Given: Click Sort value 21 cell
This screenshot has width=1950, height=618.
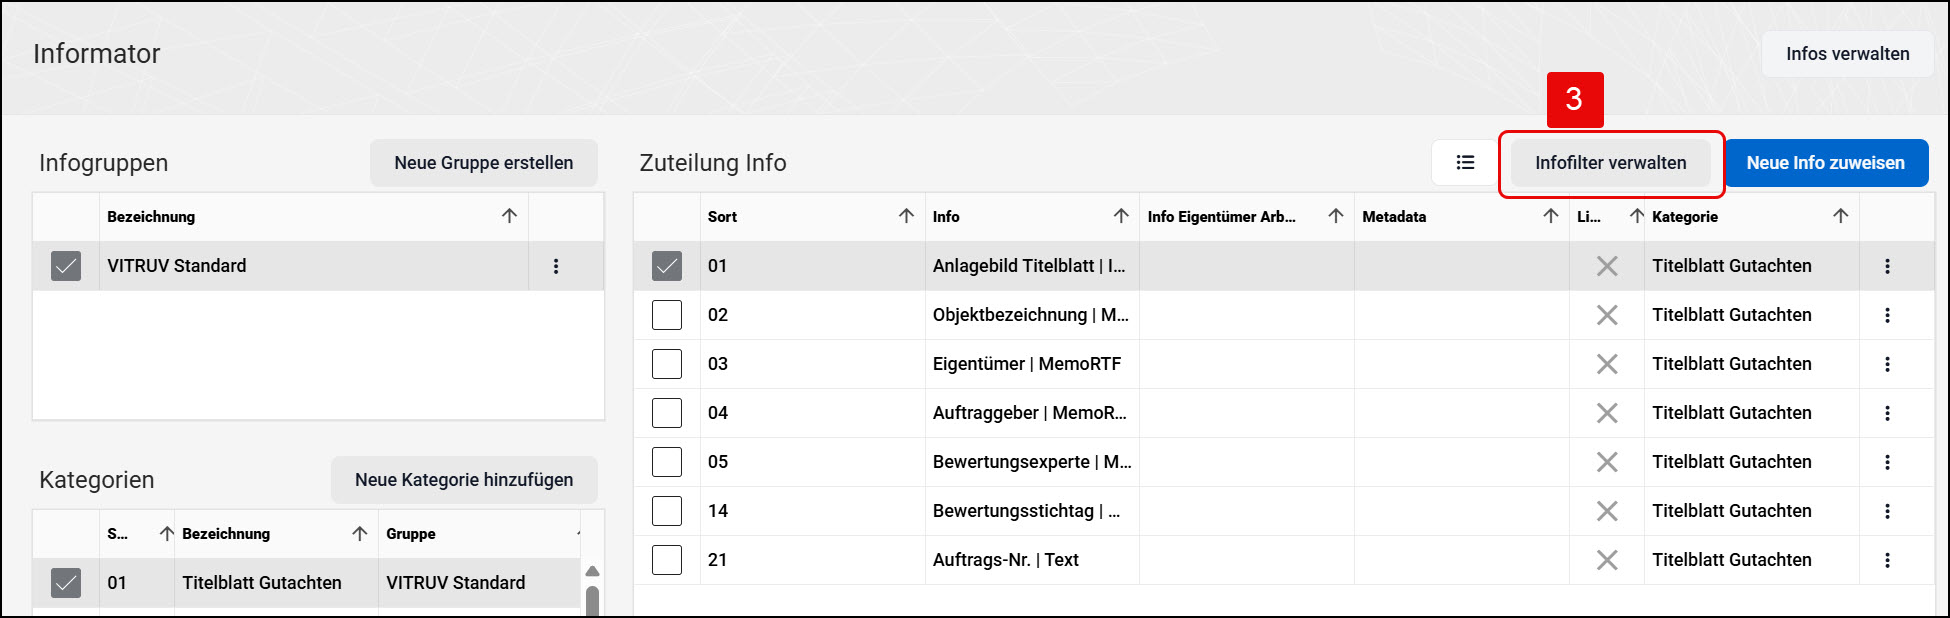Looking at the screenshot, I should 813,560.
